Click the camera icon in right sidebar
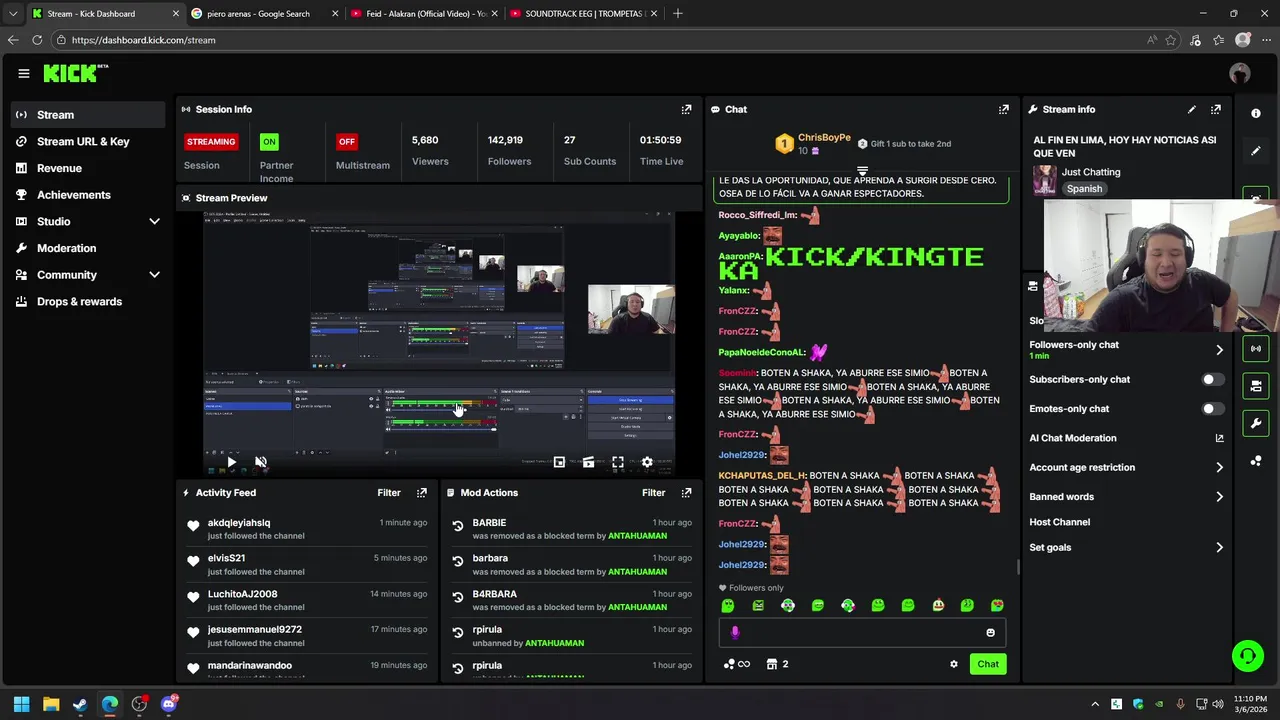Viewport: 1280px width, 720px height. (x=1256, y=385)
